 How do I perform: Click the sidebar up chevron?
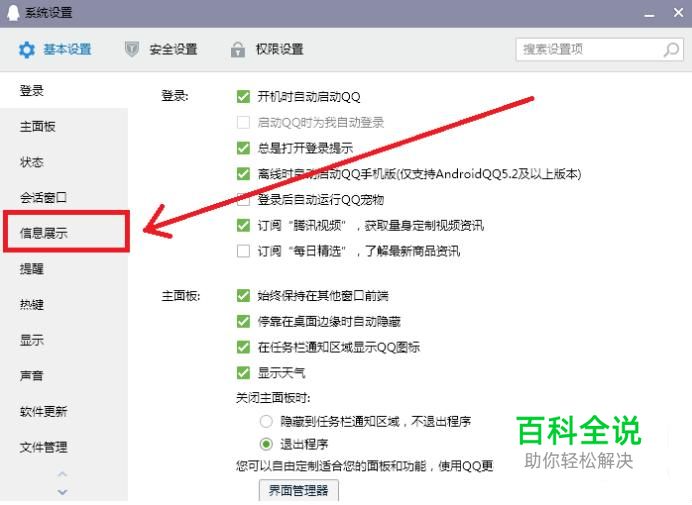pyautogui.click(x=63, y=474)
